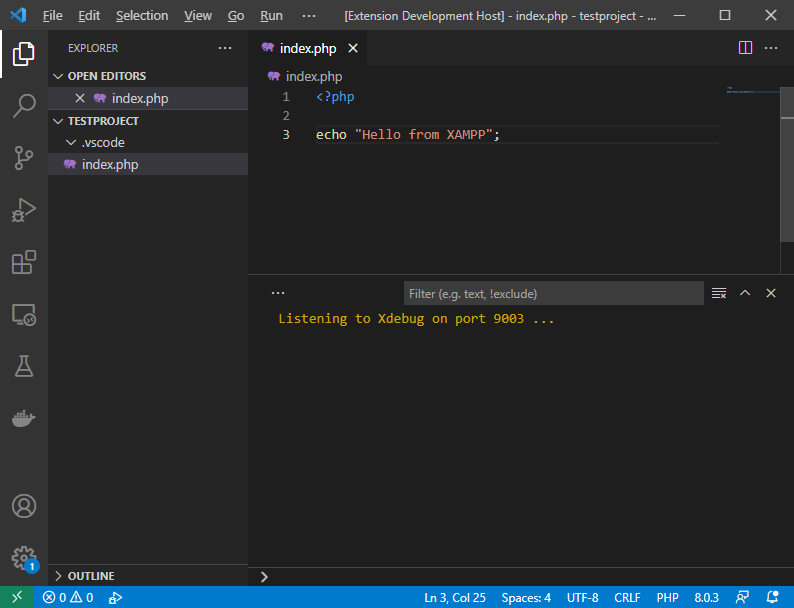This screenshot has height=608, width=794.
Task: Open the Extensions view
Action: [23, 262]
